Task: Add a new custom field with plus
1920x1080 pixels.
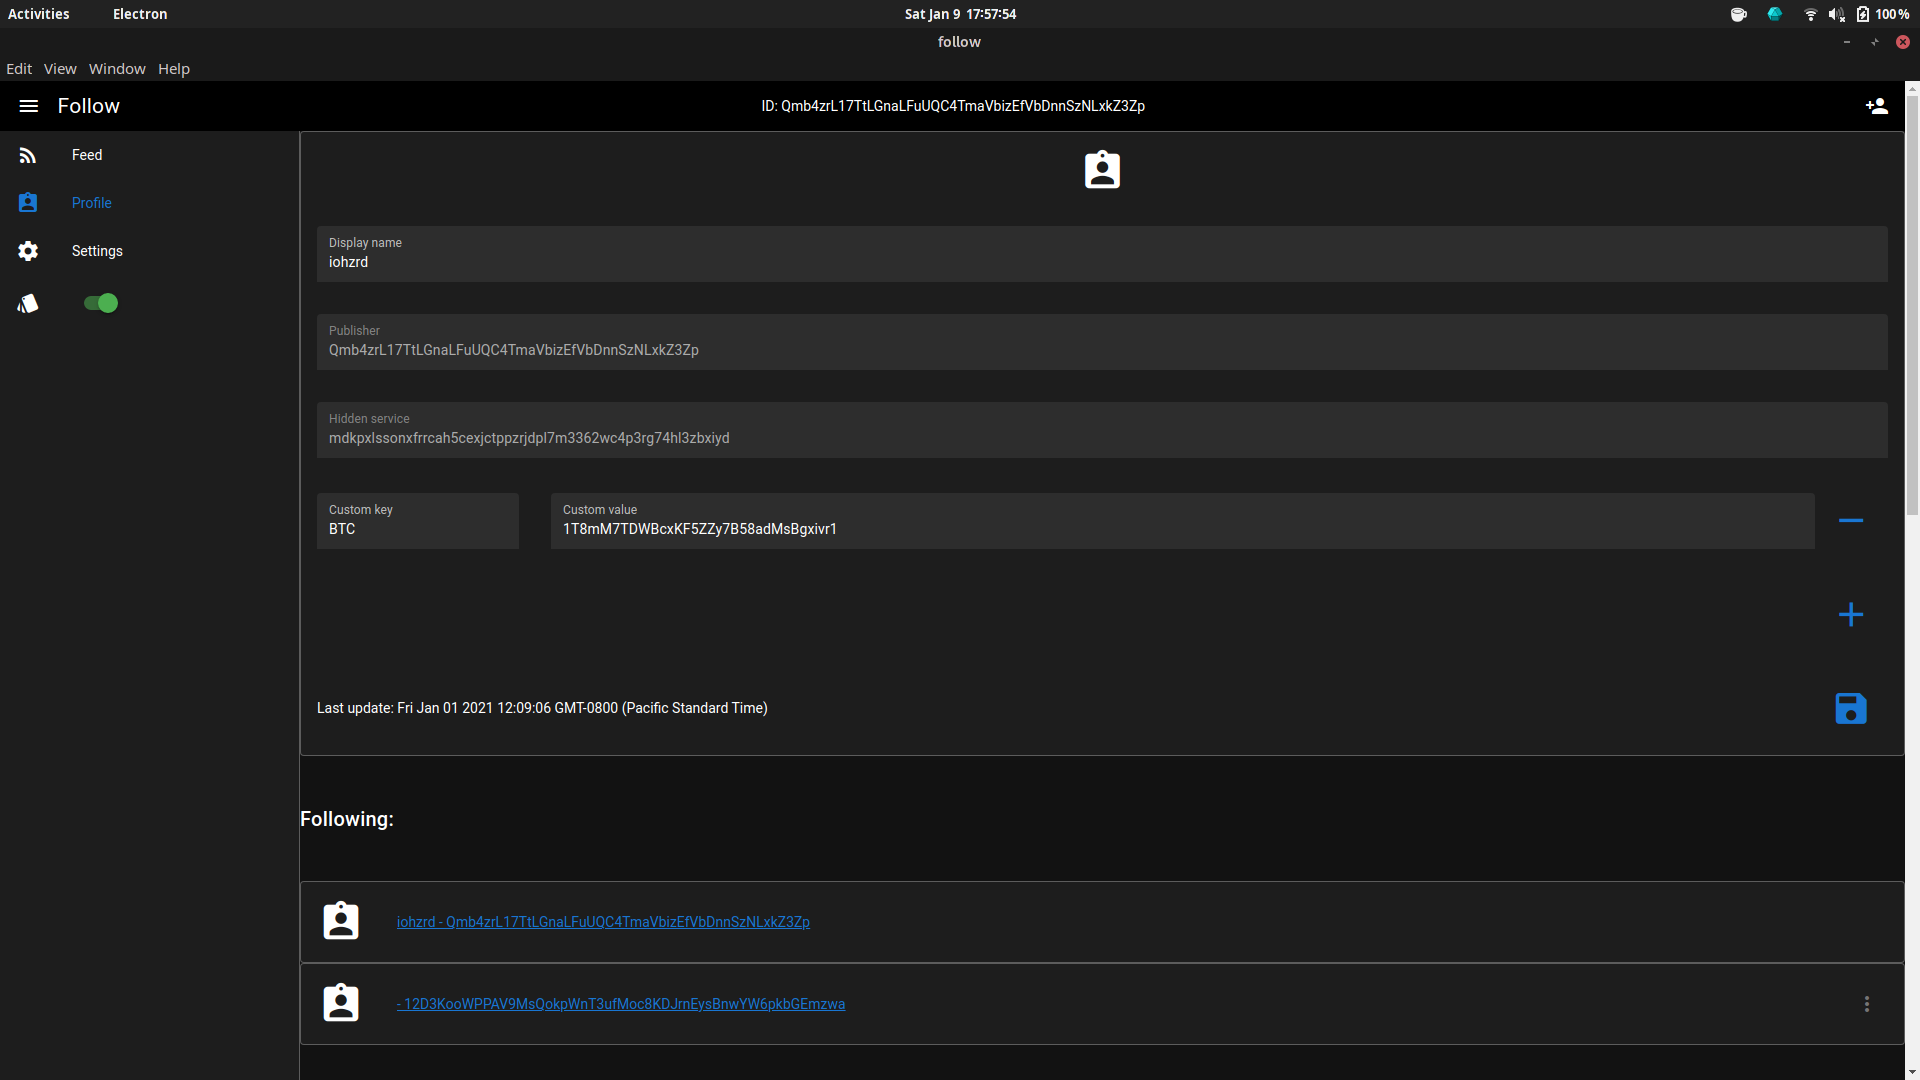Action: [x=1850, y=614]
